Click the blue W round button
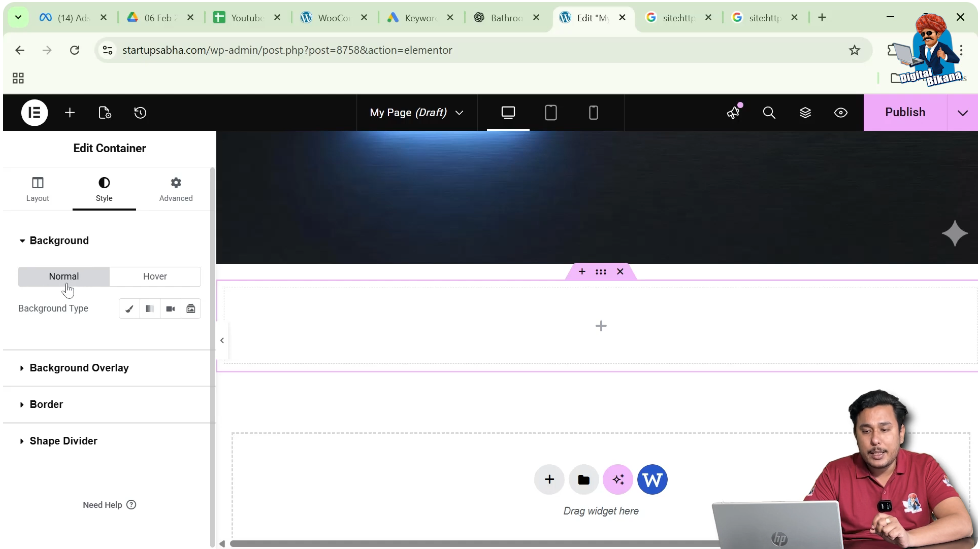The height and width of the screenshot is (549, 980). coord(652,480)
